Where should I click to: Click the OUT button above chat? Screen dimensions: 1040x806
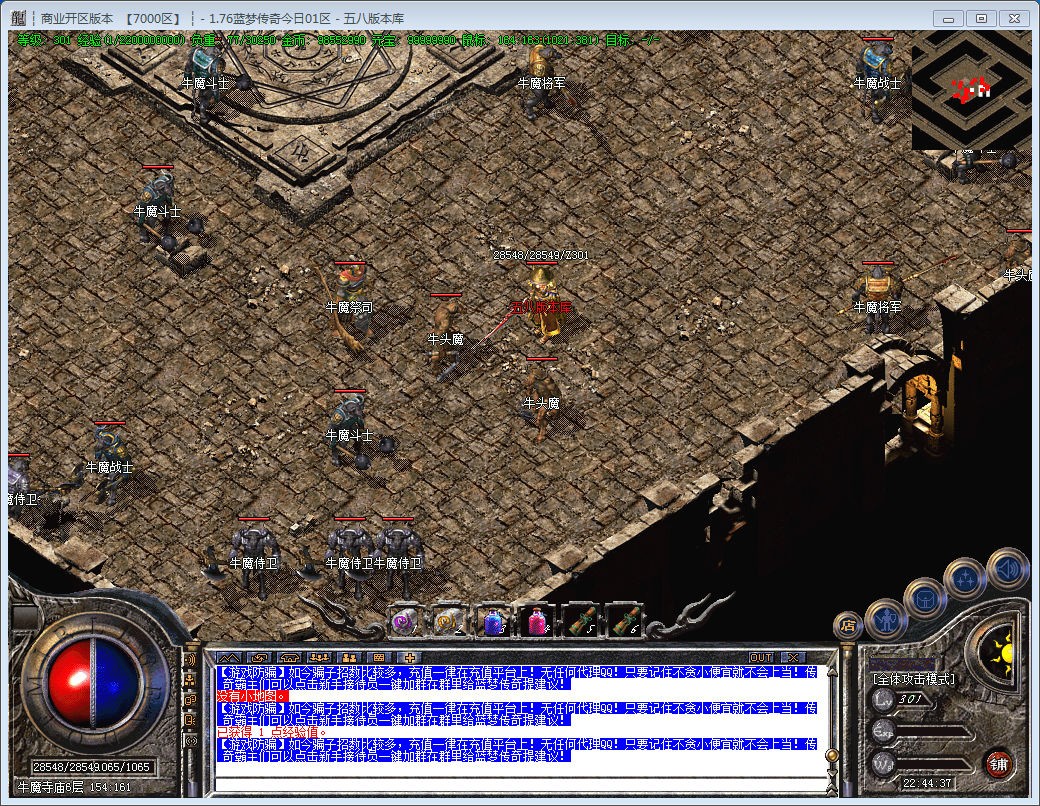point(761,657)
